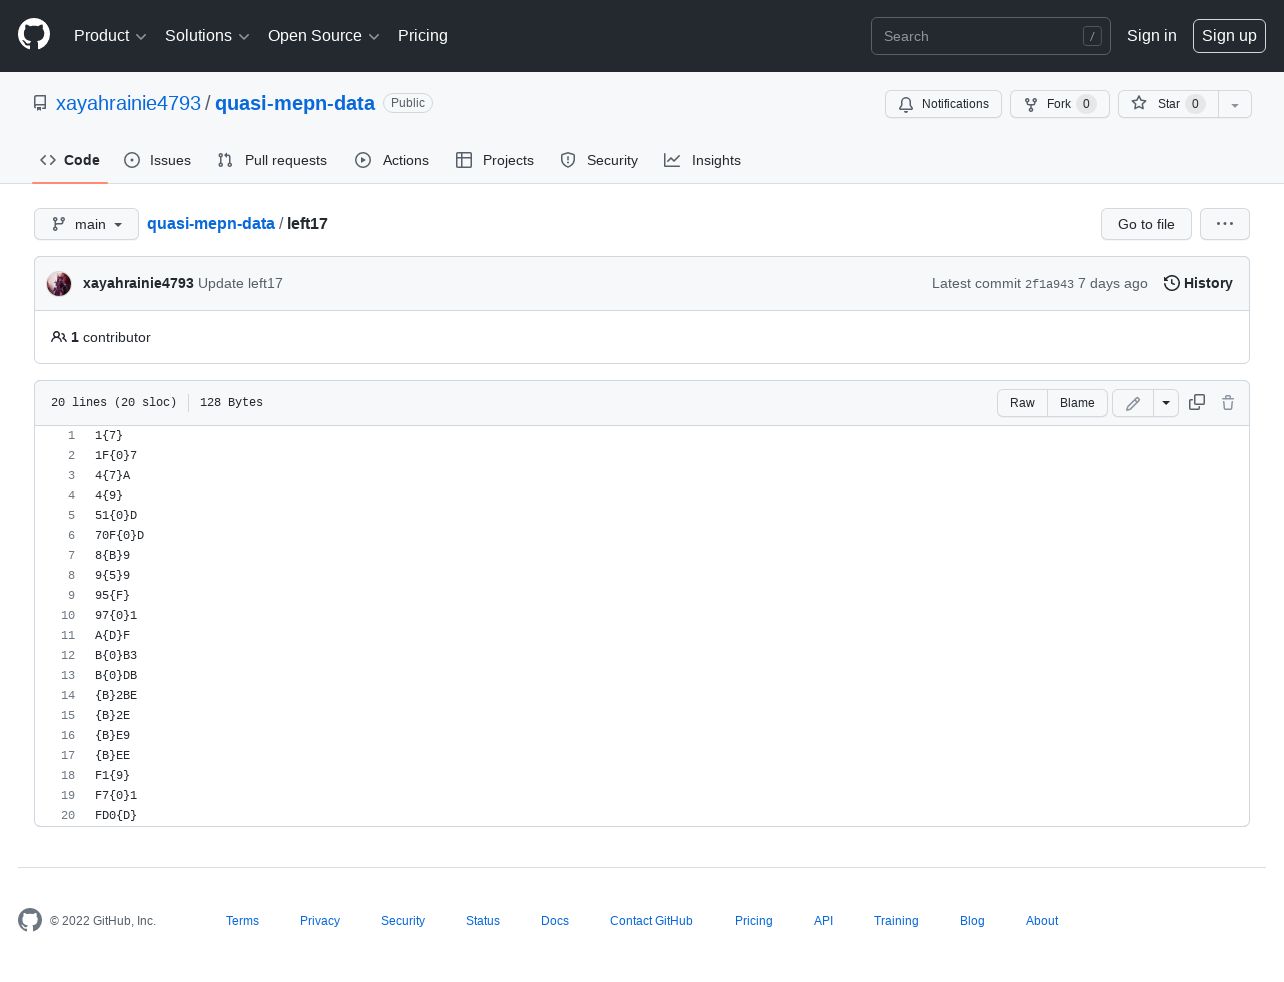Open footer API link
1284x982 pixels.
(x=823, y=921)
